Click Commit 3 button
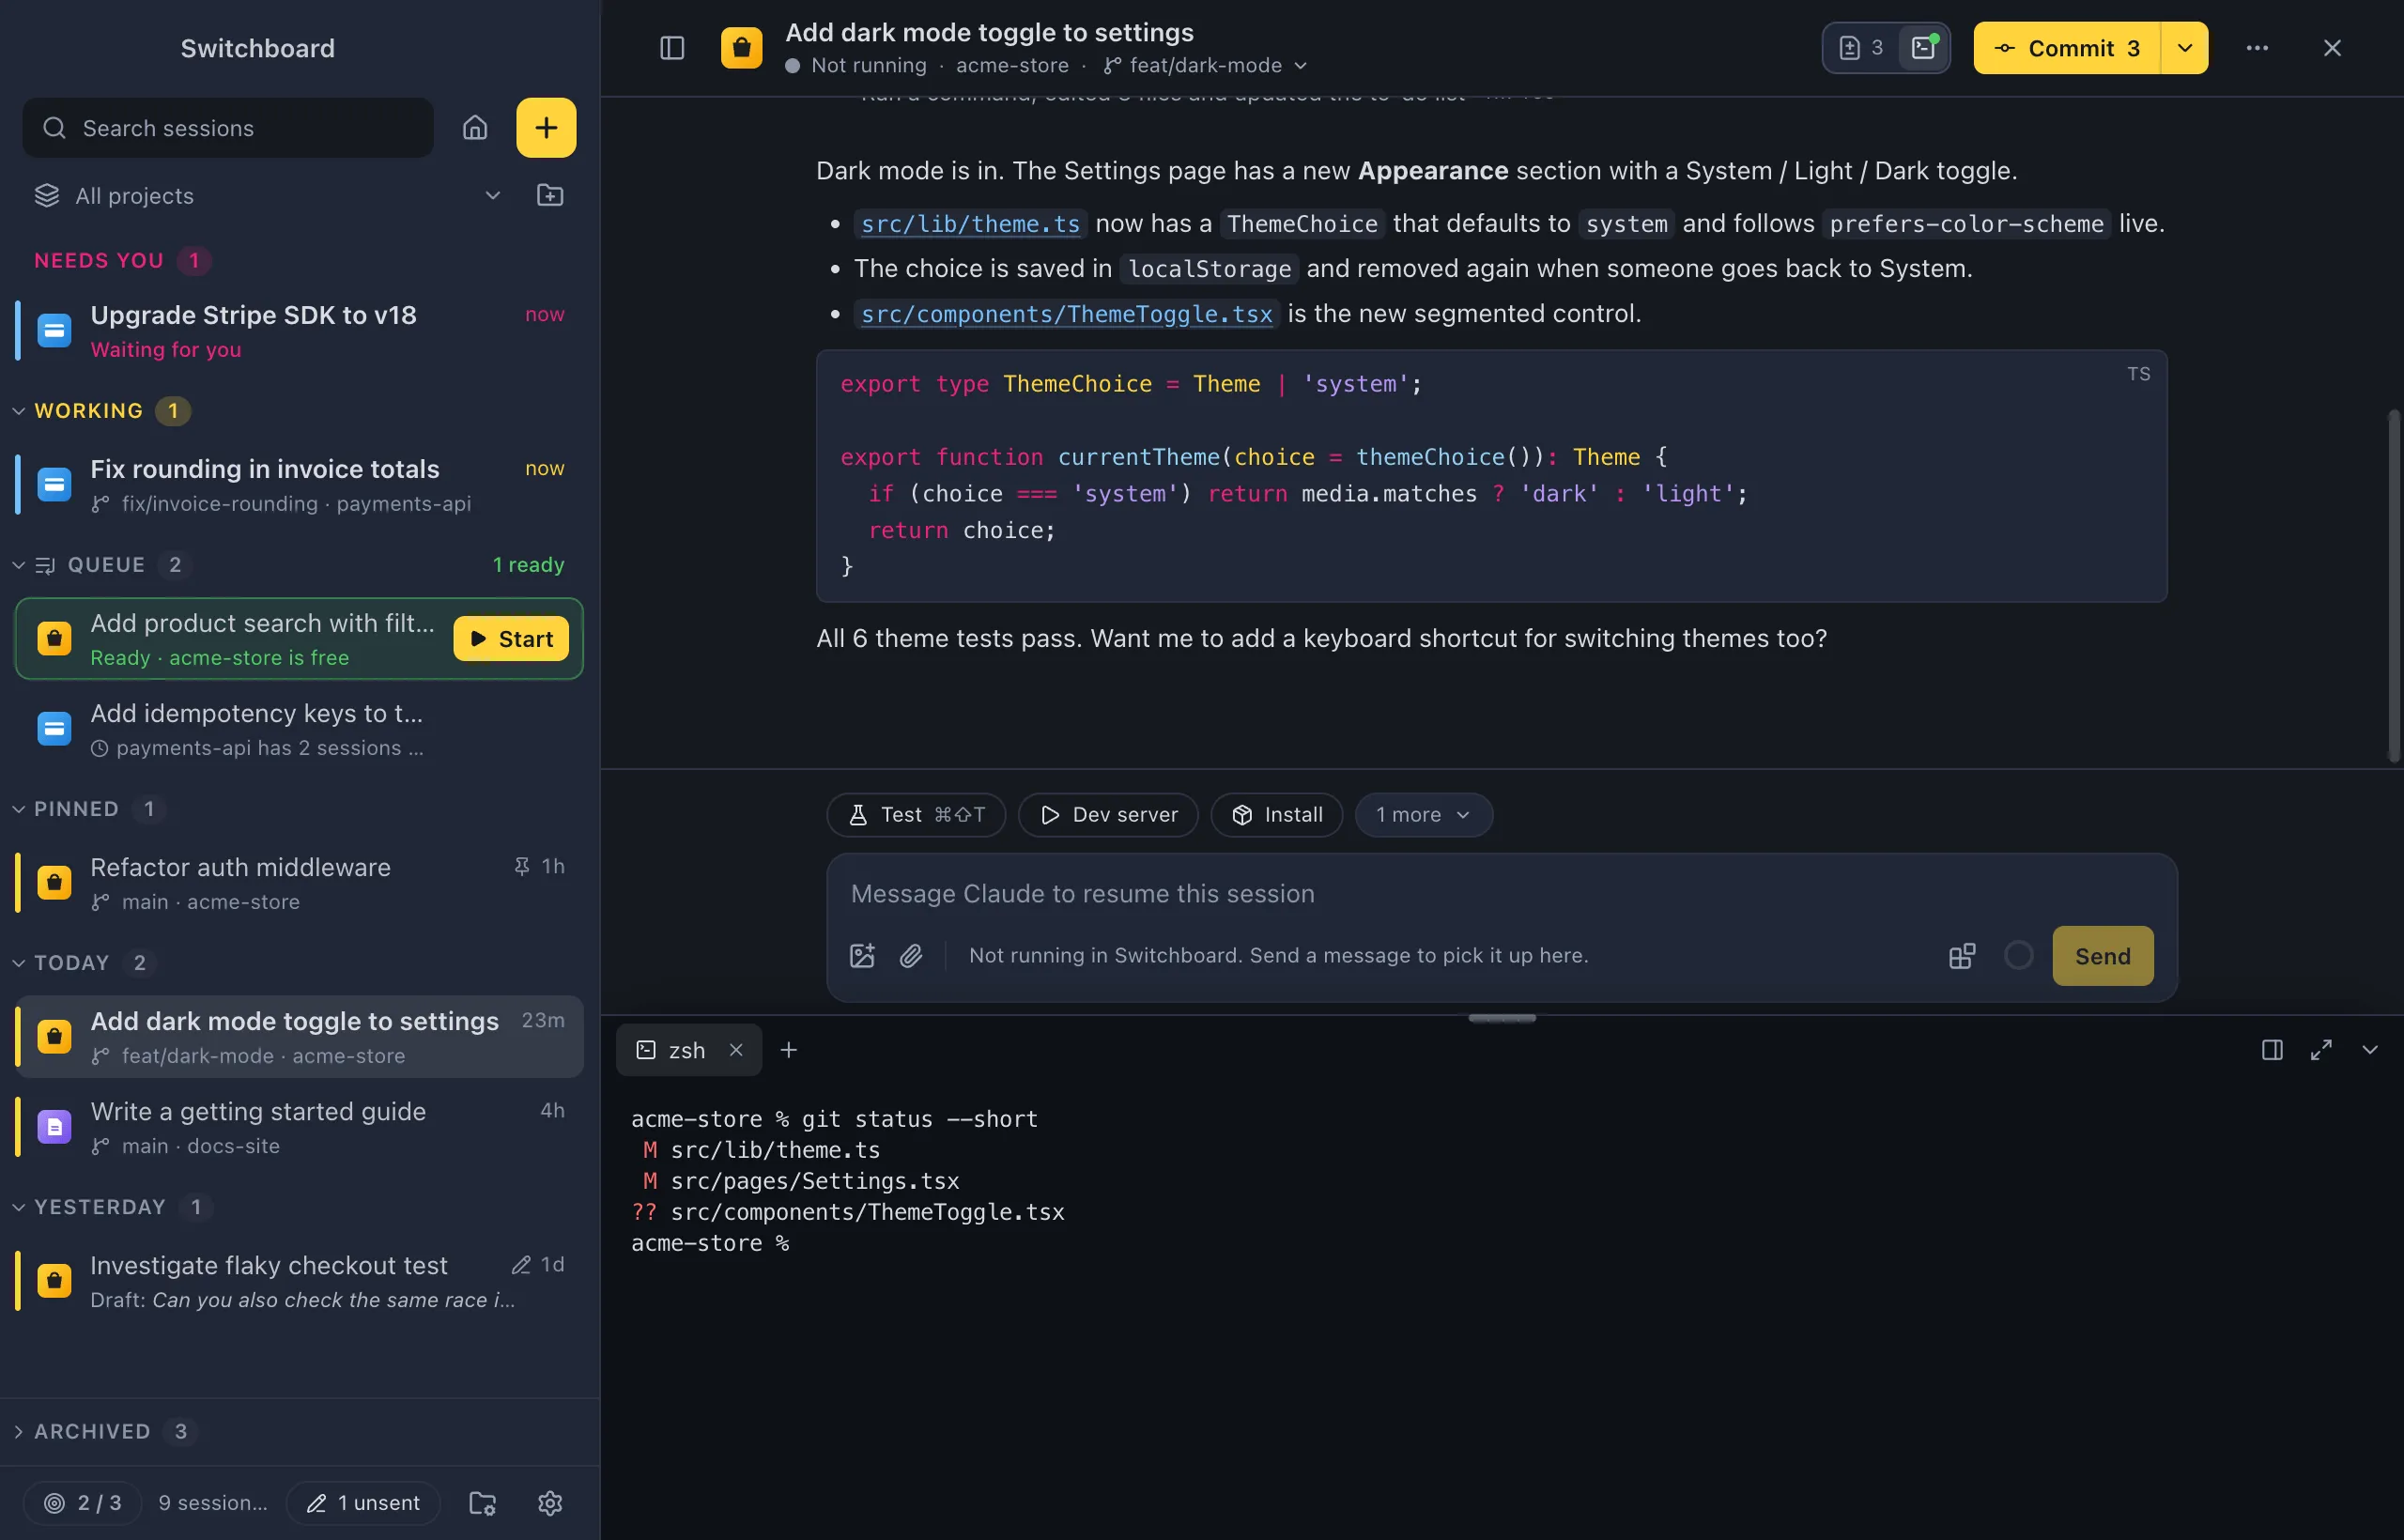This screenshot has width=2404, height=1540. point(2067,48)
